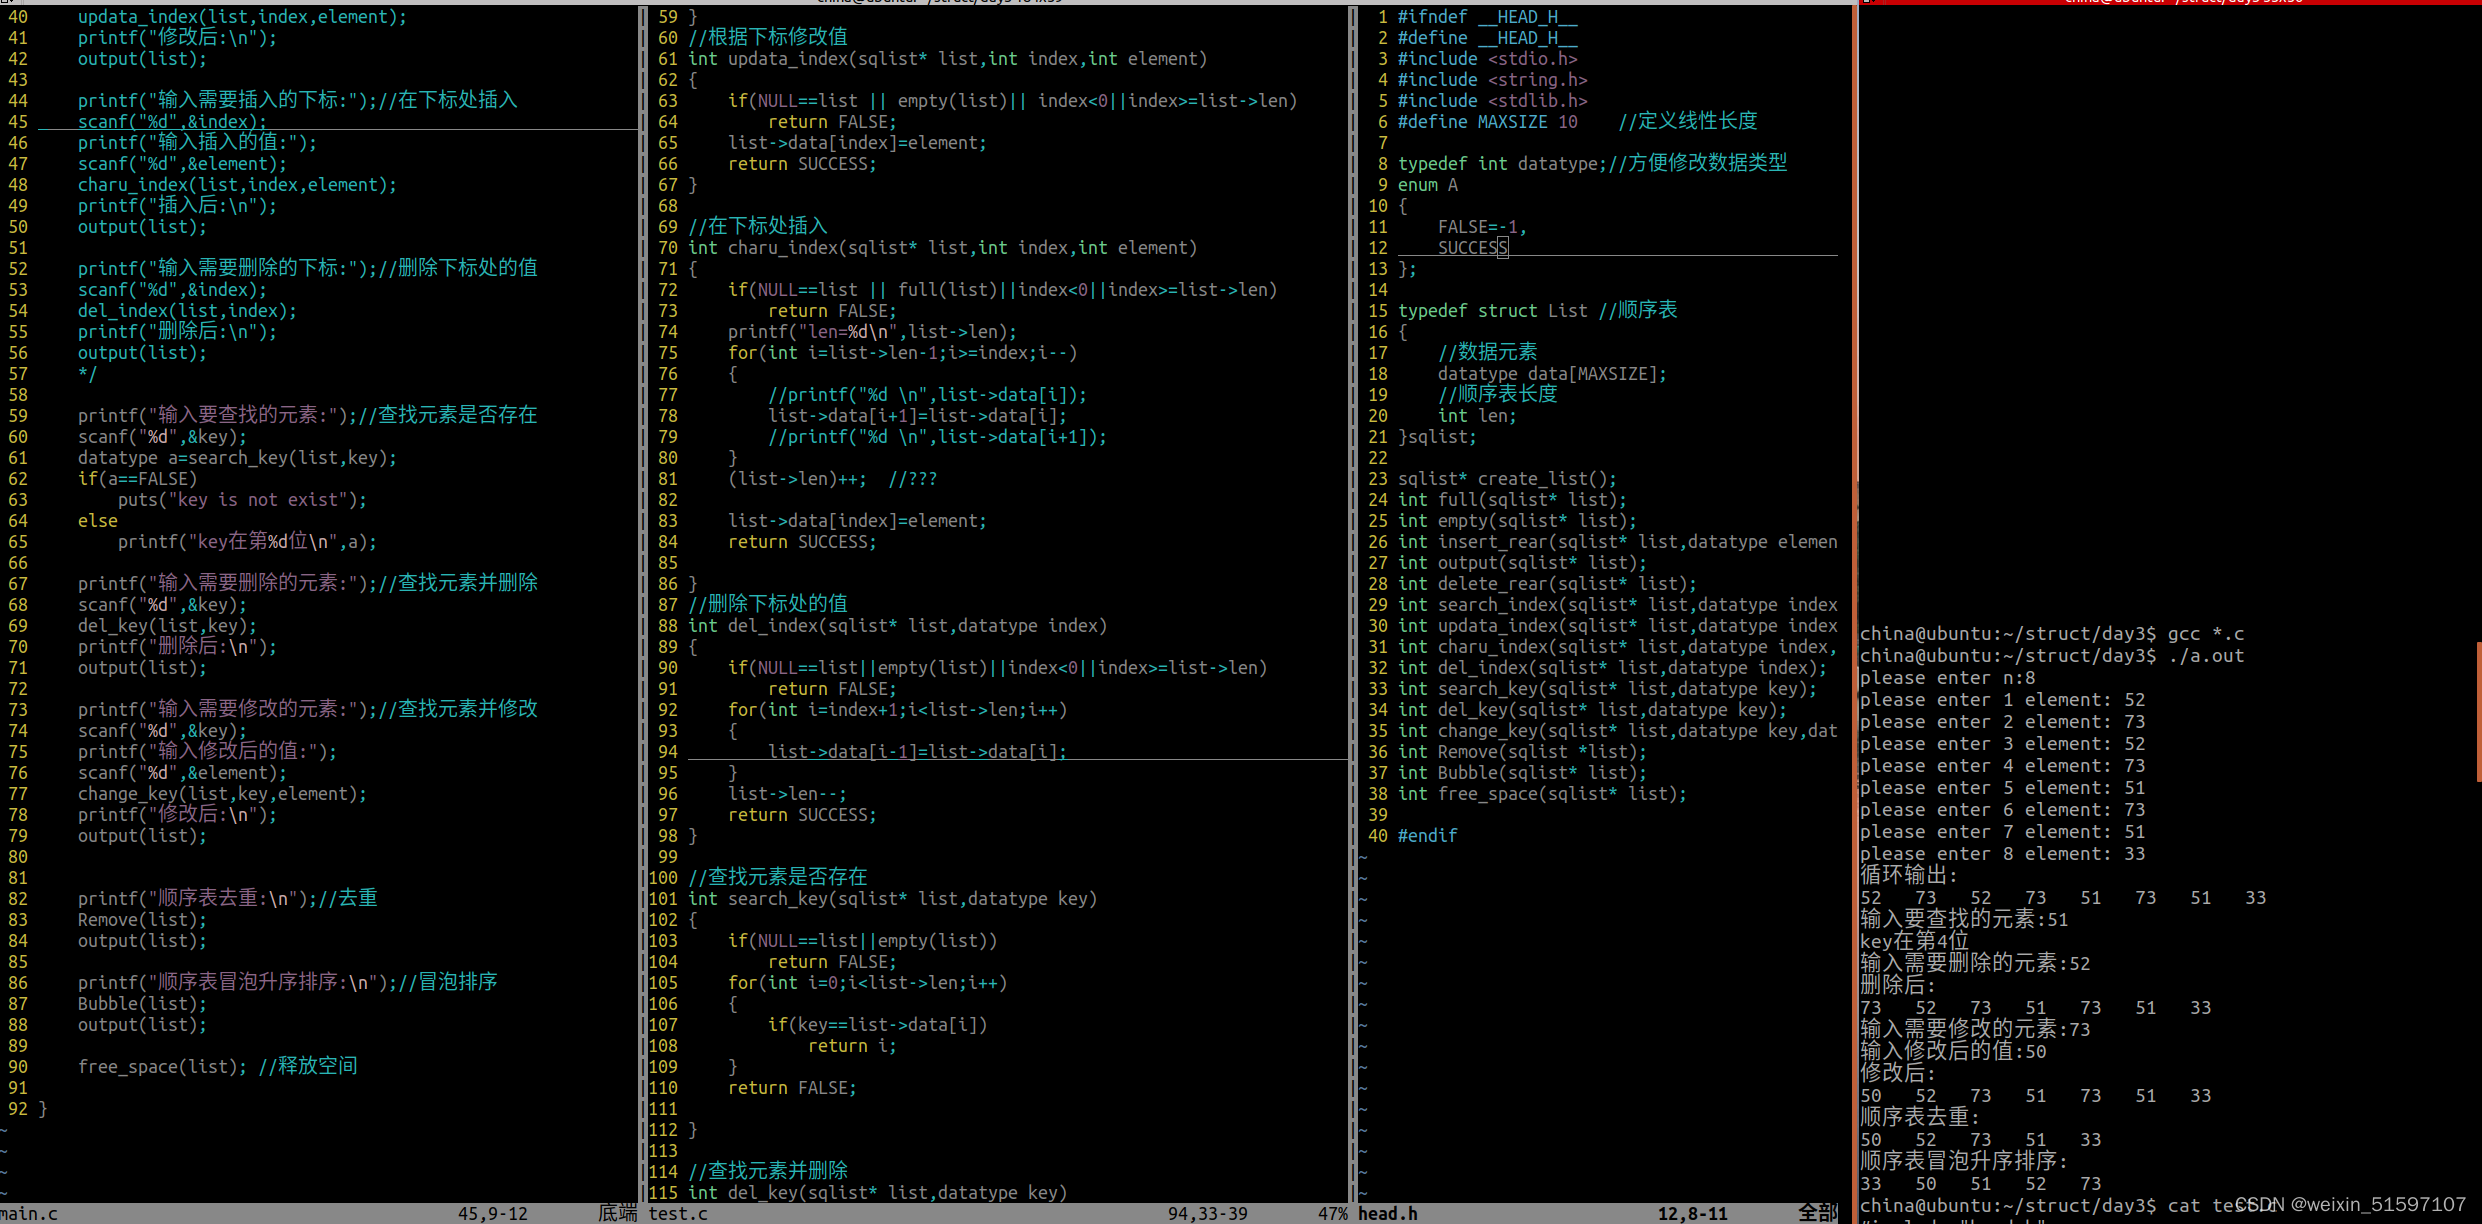This screenshot has width=2482, height=1224.
Task: Click the test.c status bar filename
Action: 678,1213
